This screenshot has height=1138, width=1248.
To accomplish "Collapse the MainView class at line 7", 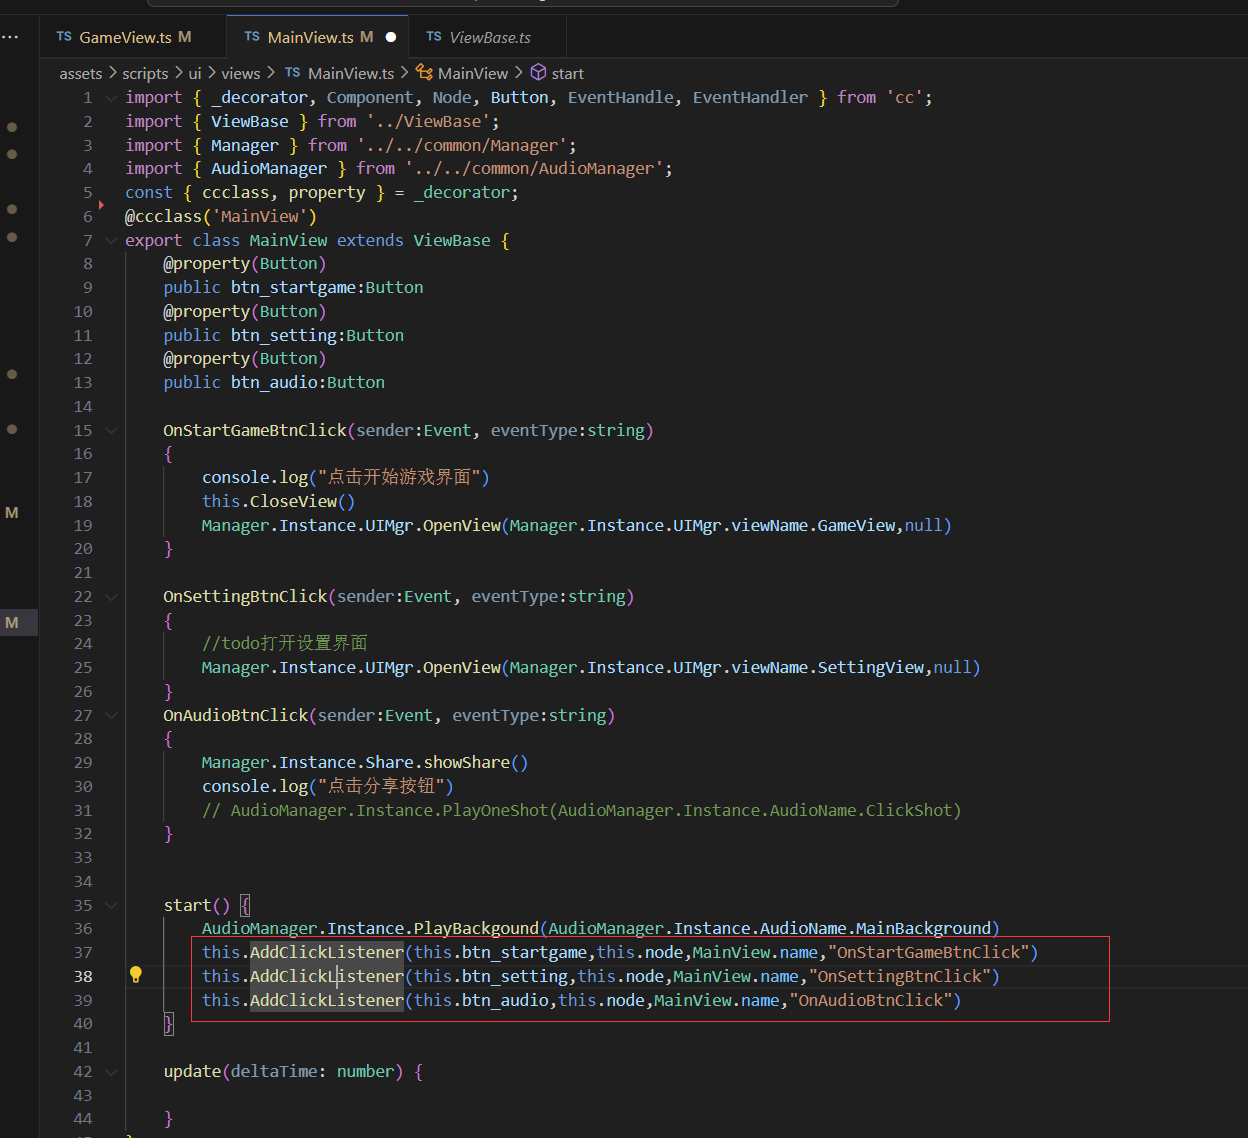I will pyautogui.click(x=111, y=241).
